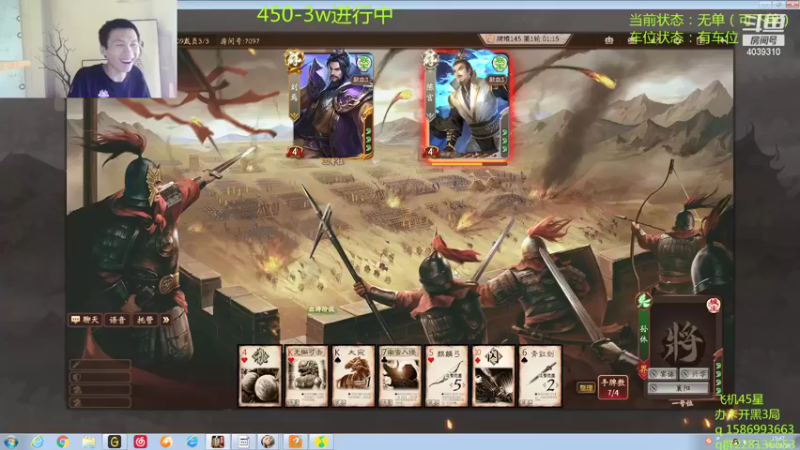
Task: Open the portrait avatar taskbar app
Action: 268,442
